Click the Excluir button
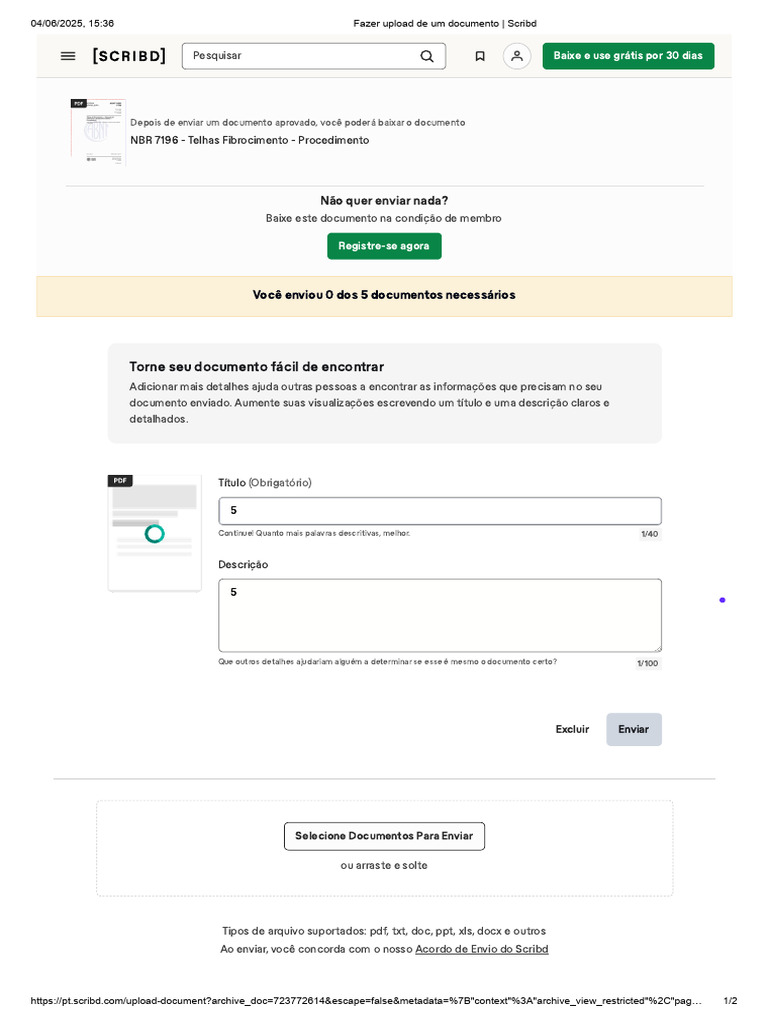Screen dimensions: 768x1024 pyautogui.click(x=572, y=729)
